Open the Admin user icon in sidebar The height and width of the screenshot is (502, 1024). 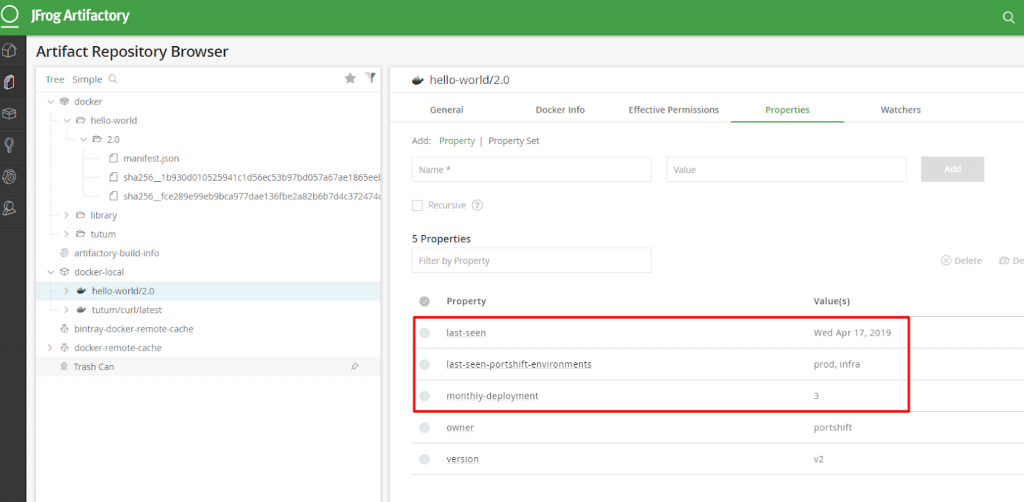(x=9, y=208)
